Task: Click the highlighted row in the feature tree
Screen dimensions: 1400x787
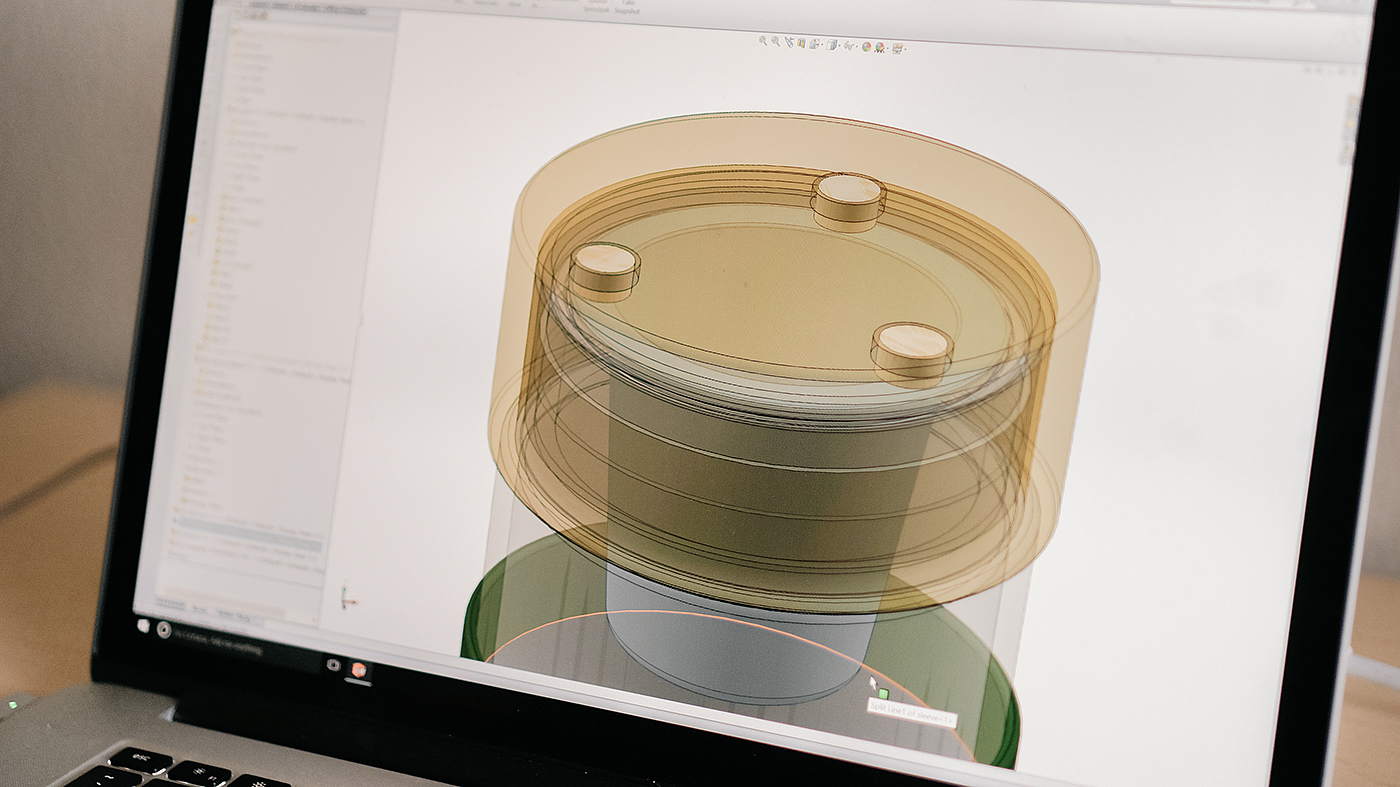Action: 249,534
